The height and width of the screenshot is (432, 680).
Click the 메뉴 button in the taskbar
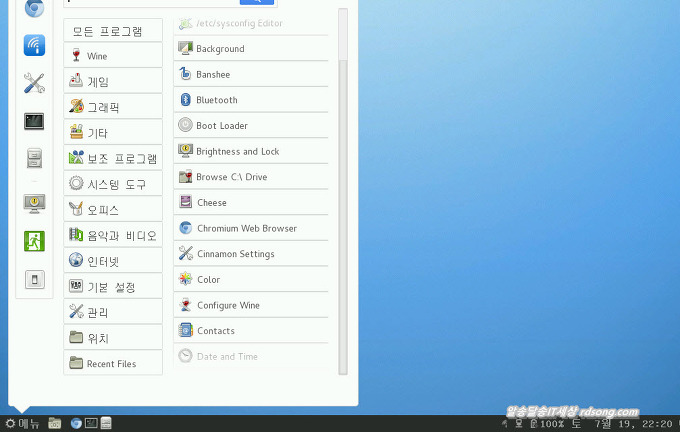tap(22, 423)
